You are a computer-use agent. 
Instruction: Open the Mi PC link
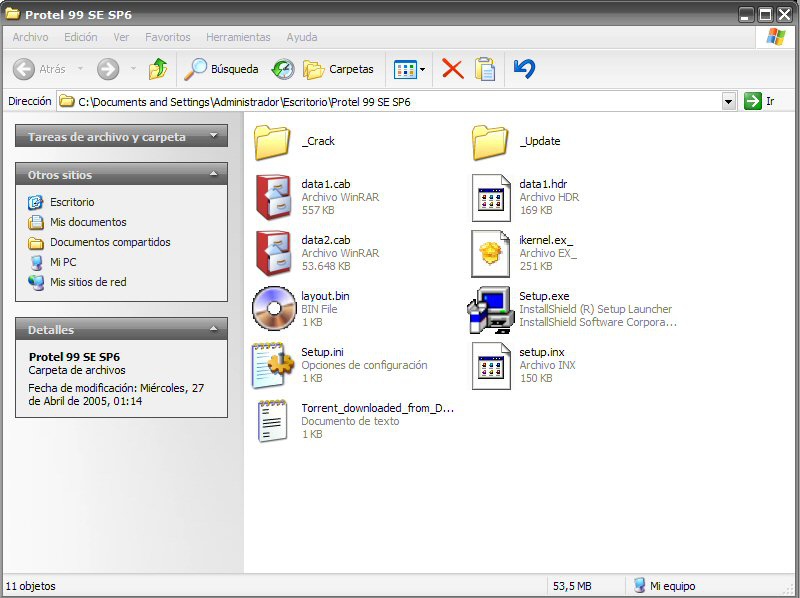[63, 262]
